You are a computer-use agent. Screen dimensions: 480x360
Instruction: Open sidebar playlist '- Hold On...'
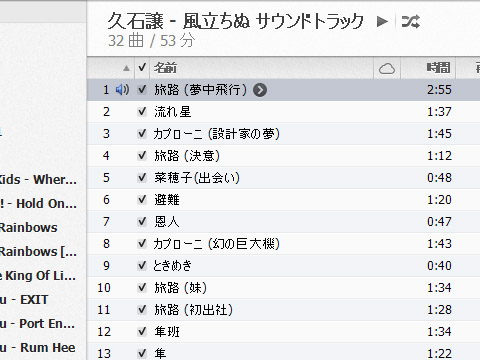click(38, 204)
